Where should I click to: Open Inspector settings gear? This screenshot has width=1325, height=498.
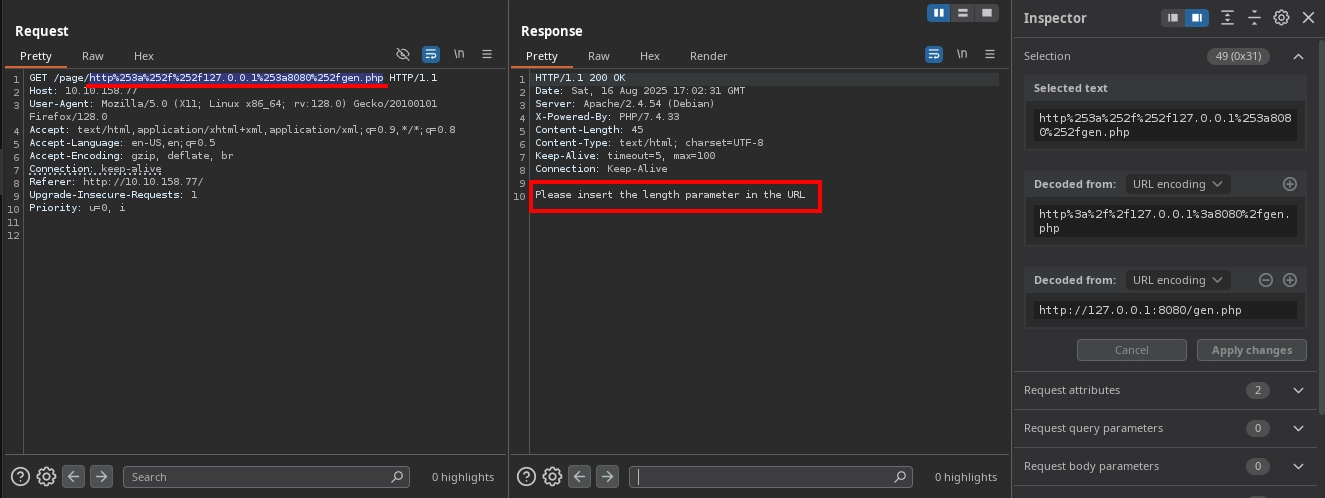1281,18
